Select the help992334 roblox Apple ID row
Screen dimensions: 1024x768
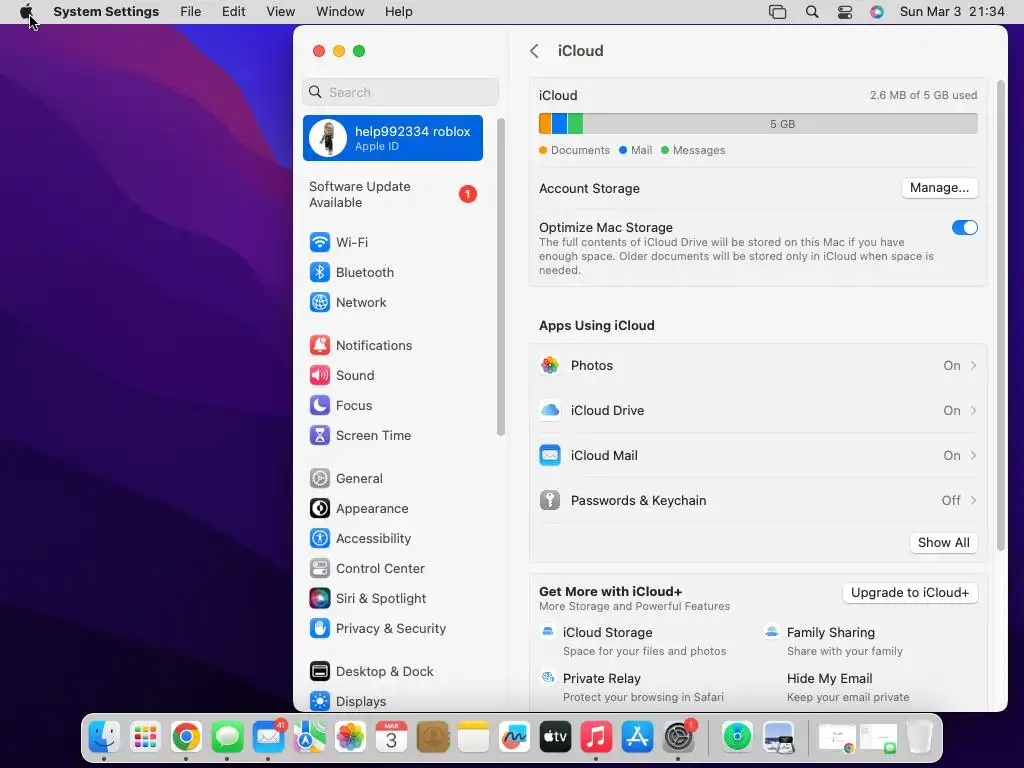tap(393, 138)
